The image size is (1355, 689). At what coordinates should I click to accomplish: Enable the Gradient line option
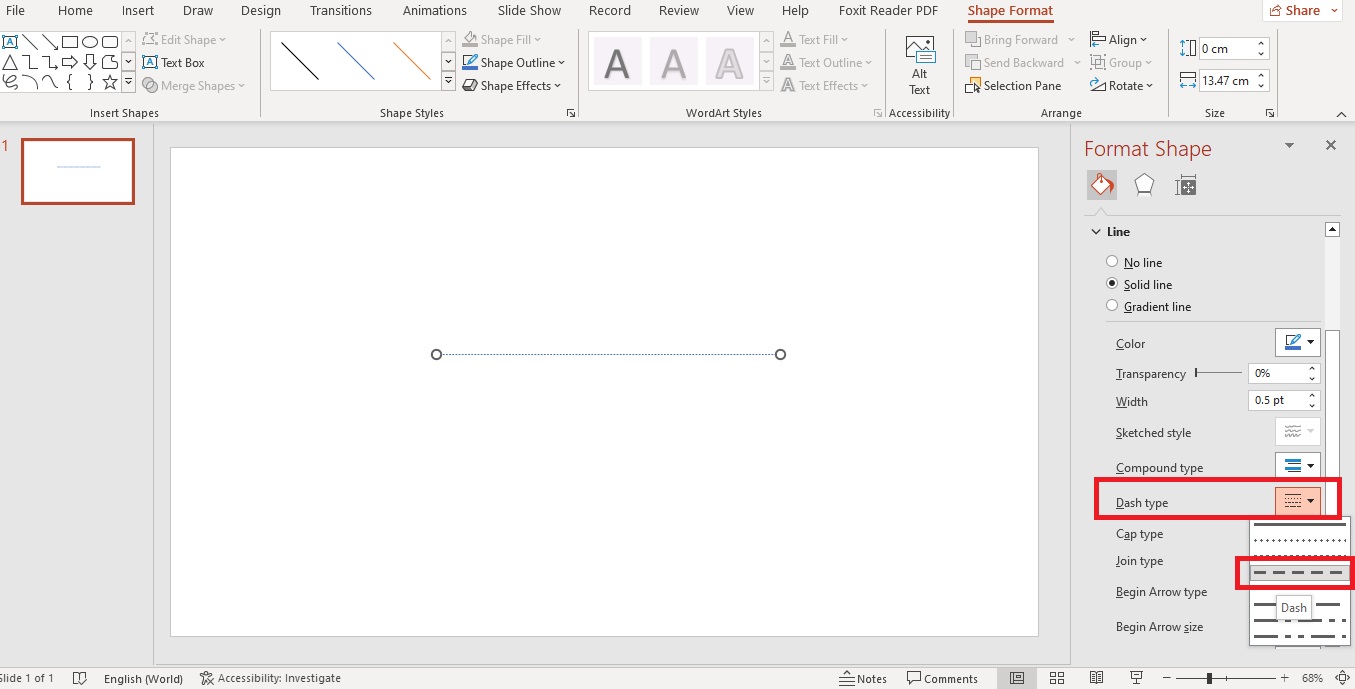tap(1111, 306)
